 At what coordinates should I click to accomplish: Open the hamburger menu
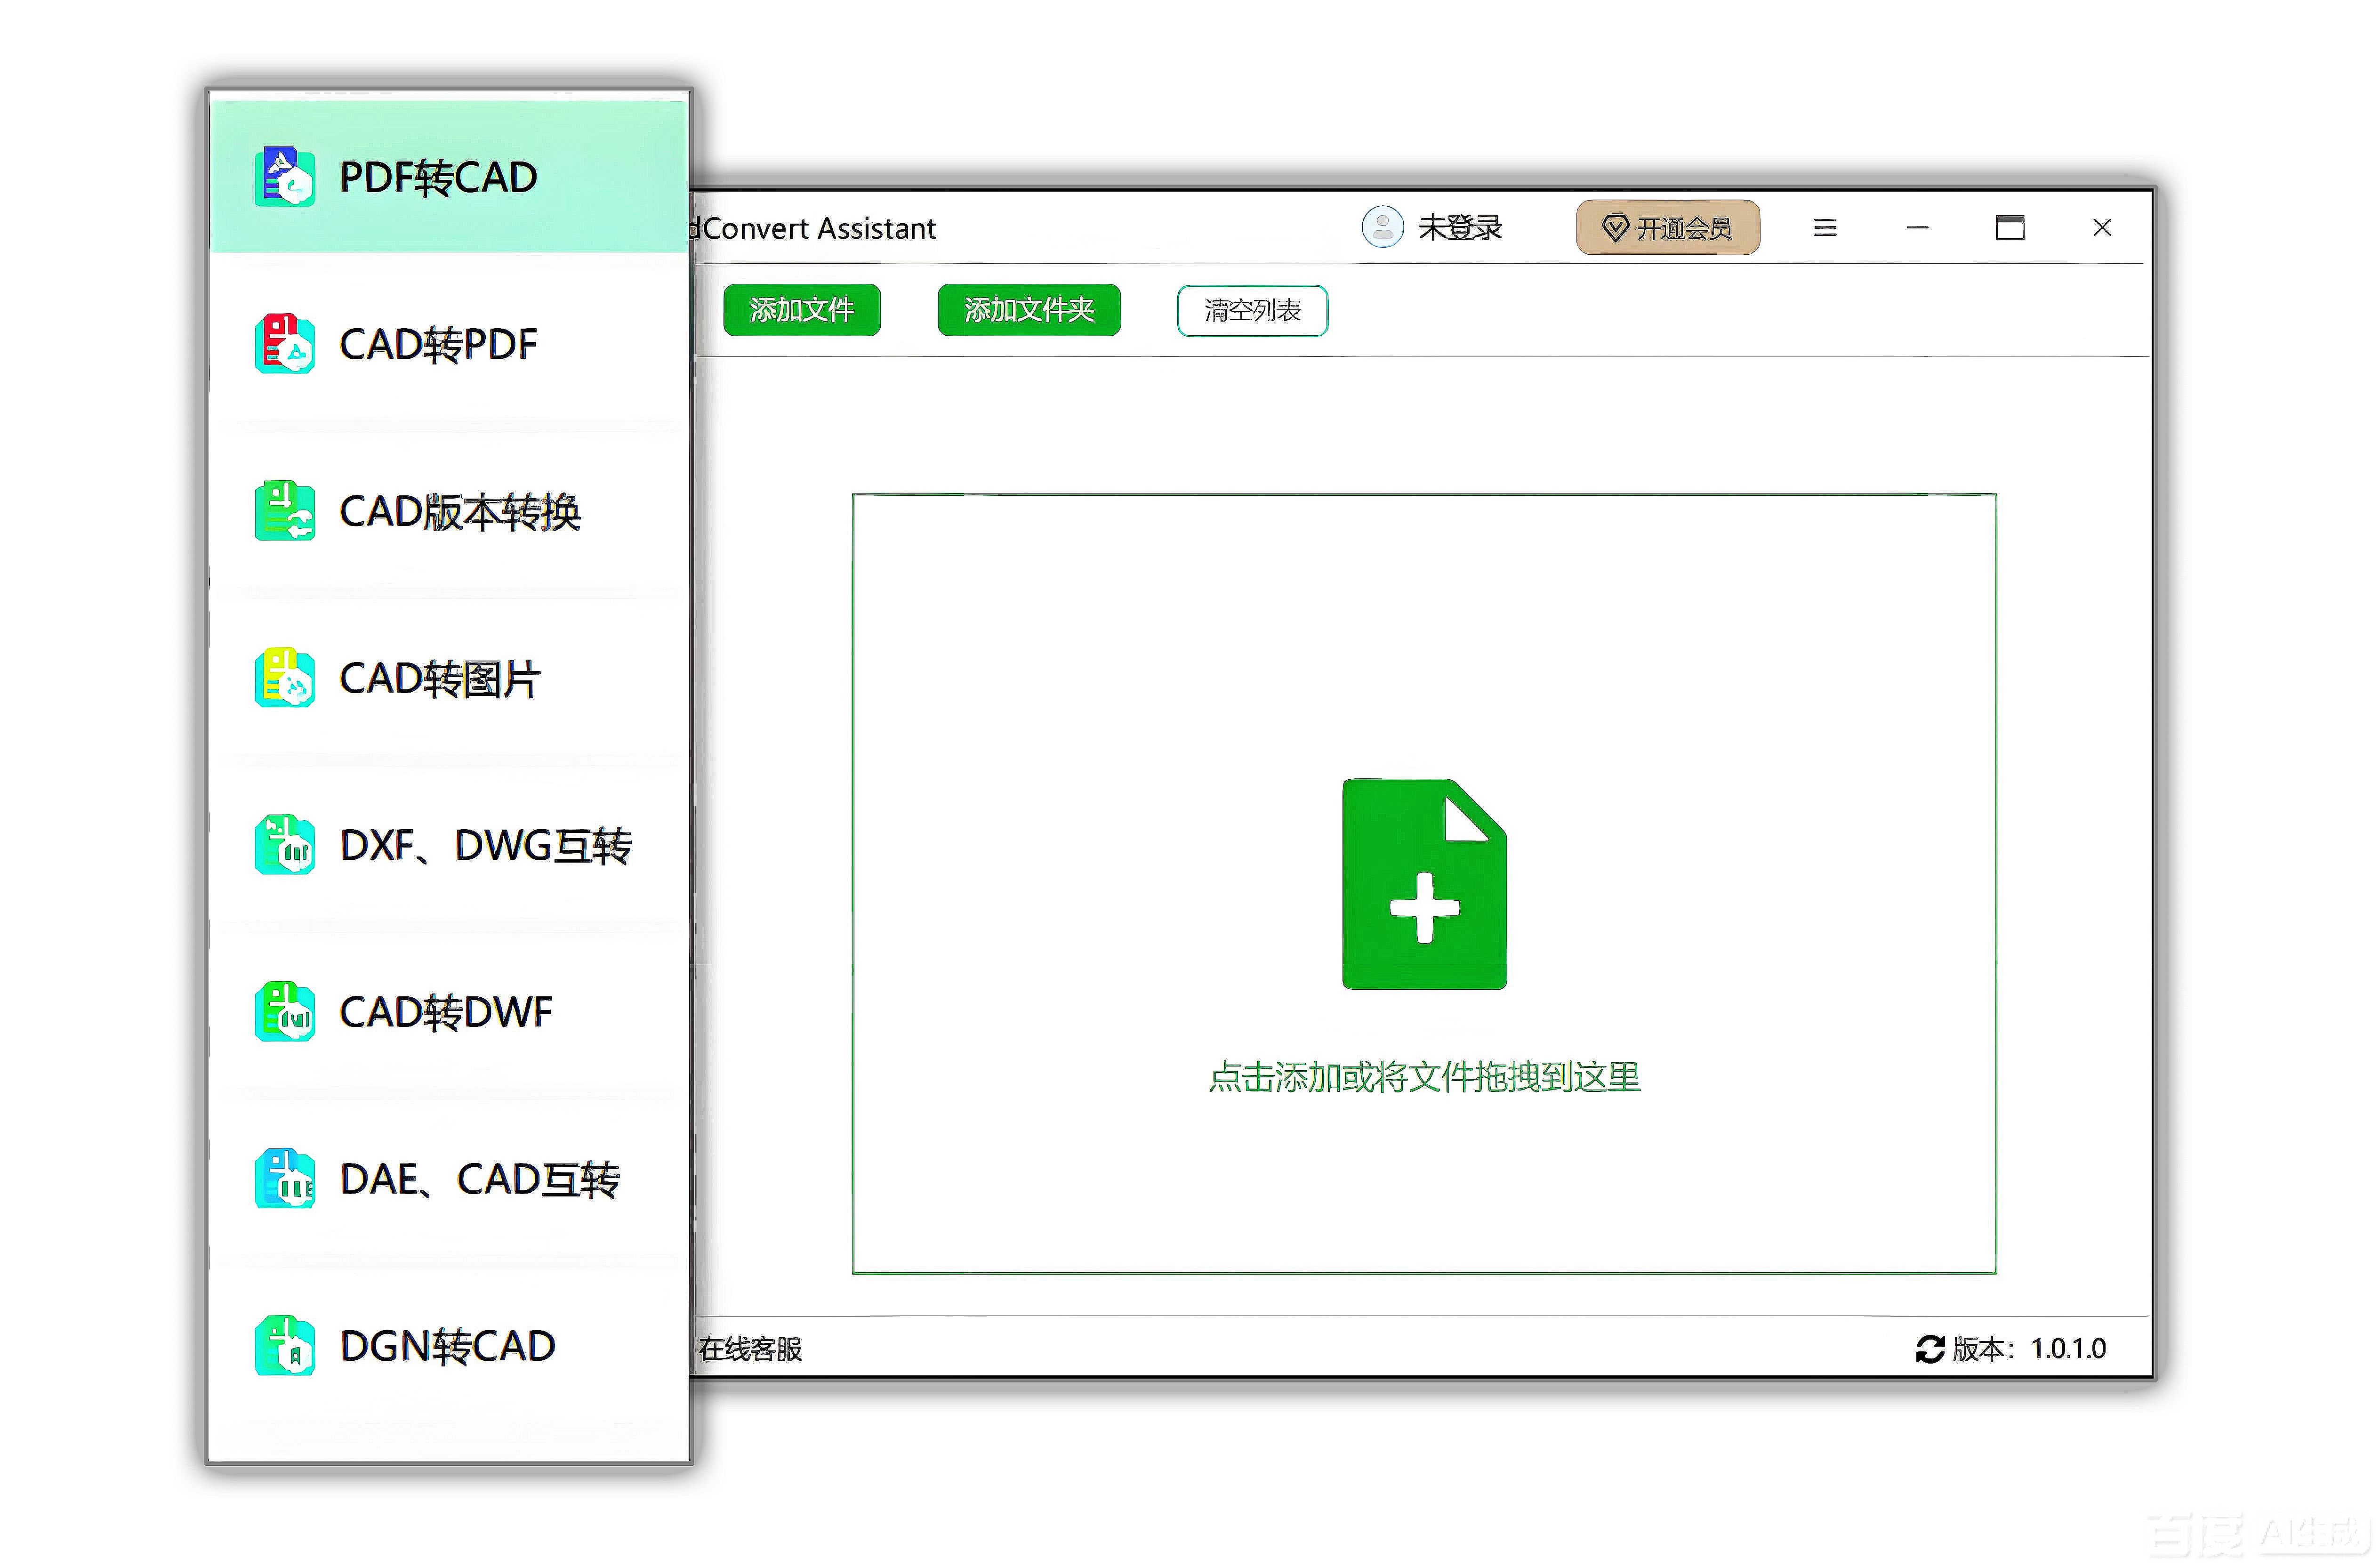click(x=1825, y=228)
